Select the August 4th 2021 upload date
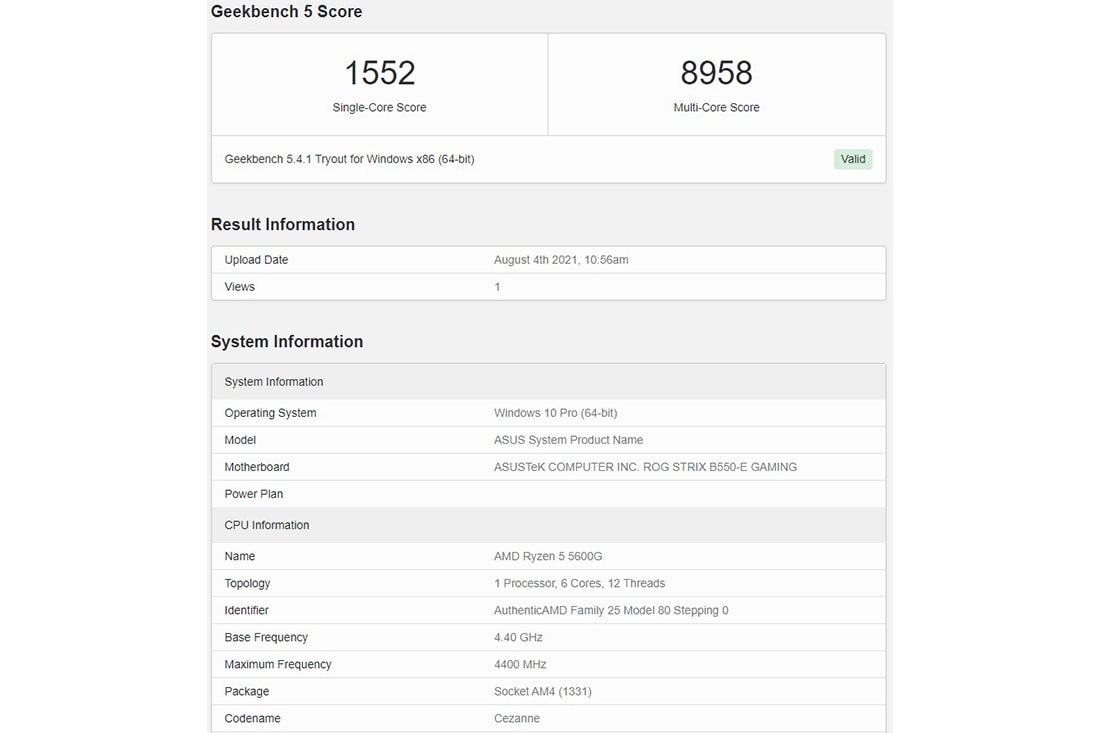The image size is (1100, 733). [561, 260]
